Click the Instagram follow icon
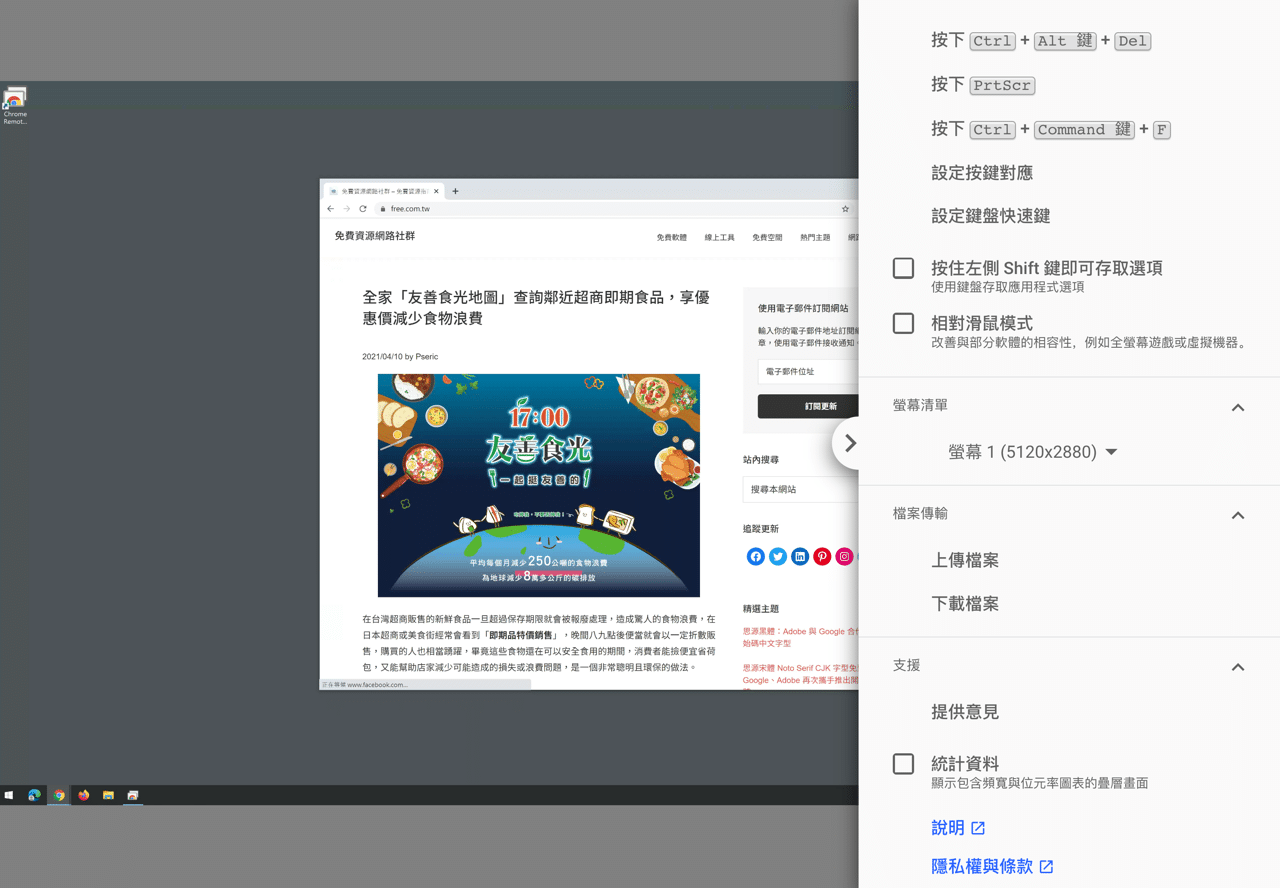Viewport: 1280px width, 888px height. pyautogui.click(x=845, y=557)
